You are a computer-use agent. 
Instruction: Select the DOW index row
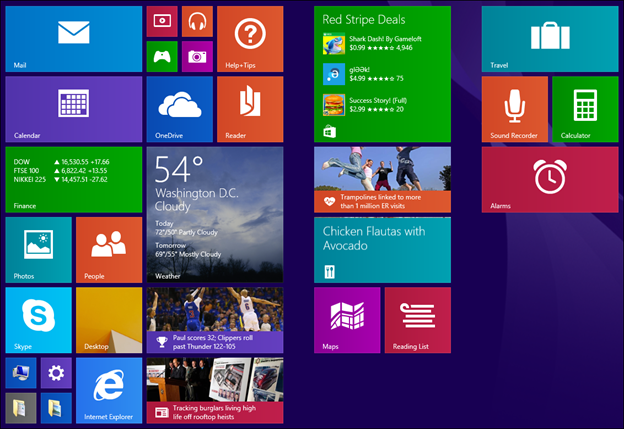click(x=61, y=162)
